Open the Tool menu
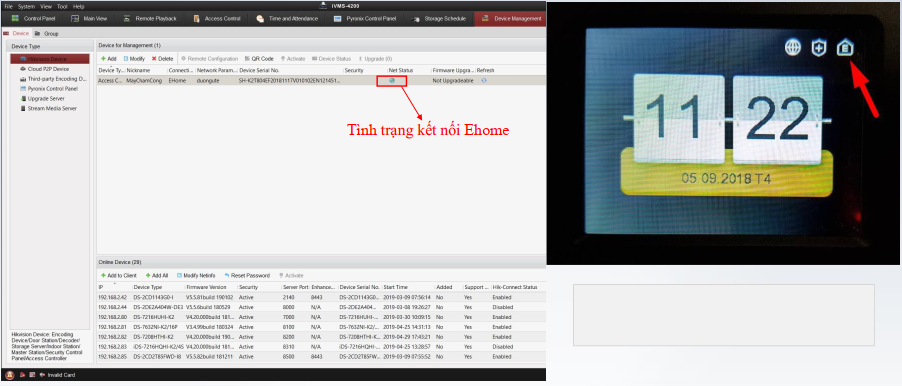Viewport: 902px width, 386px height. [x=62, y=6]
